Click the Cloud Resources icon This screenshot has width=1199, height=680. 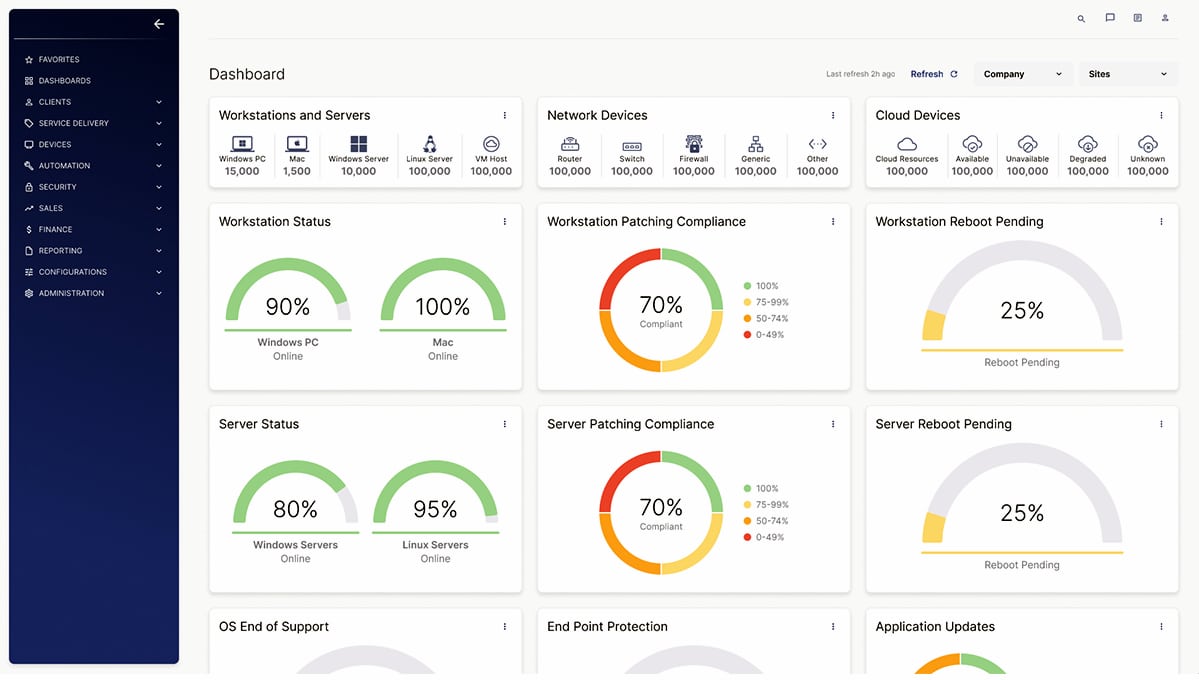[906, 144]
